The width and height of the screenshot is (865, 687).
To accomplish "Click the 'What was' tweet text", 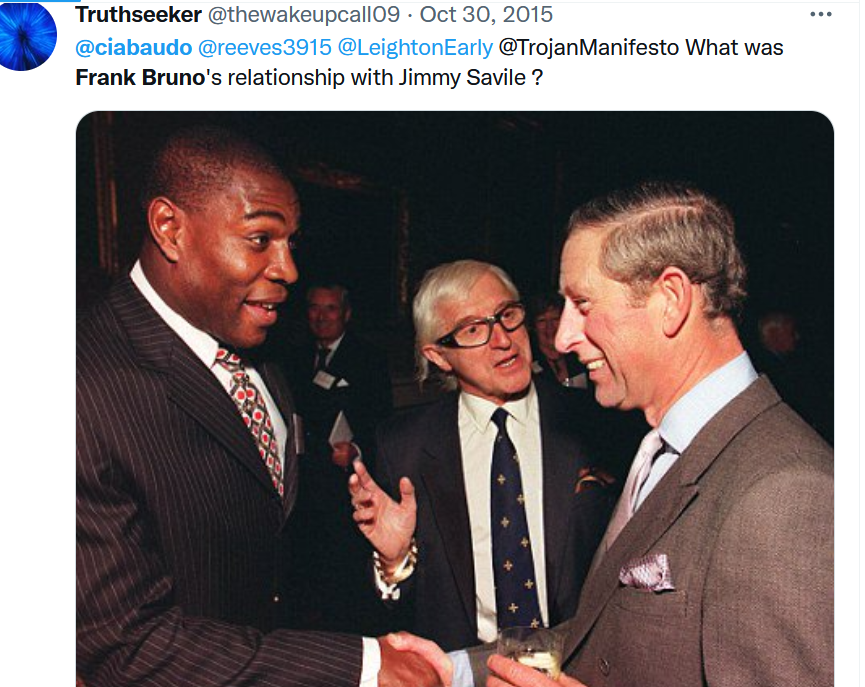I will click(734, 47).
